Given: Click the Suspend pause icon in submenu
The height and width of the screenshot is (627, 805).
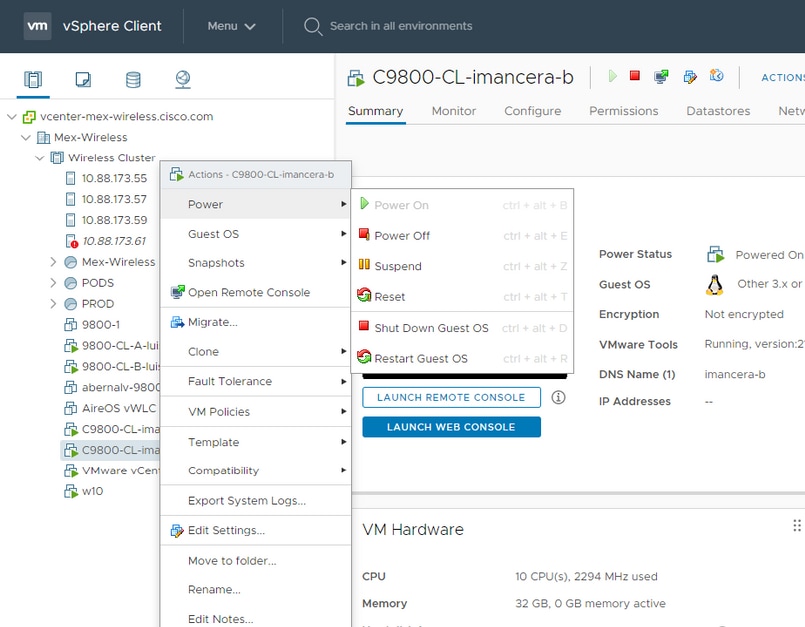Looking at the screenshot, I should point(364,264).
